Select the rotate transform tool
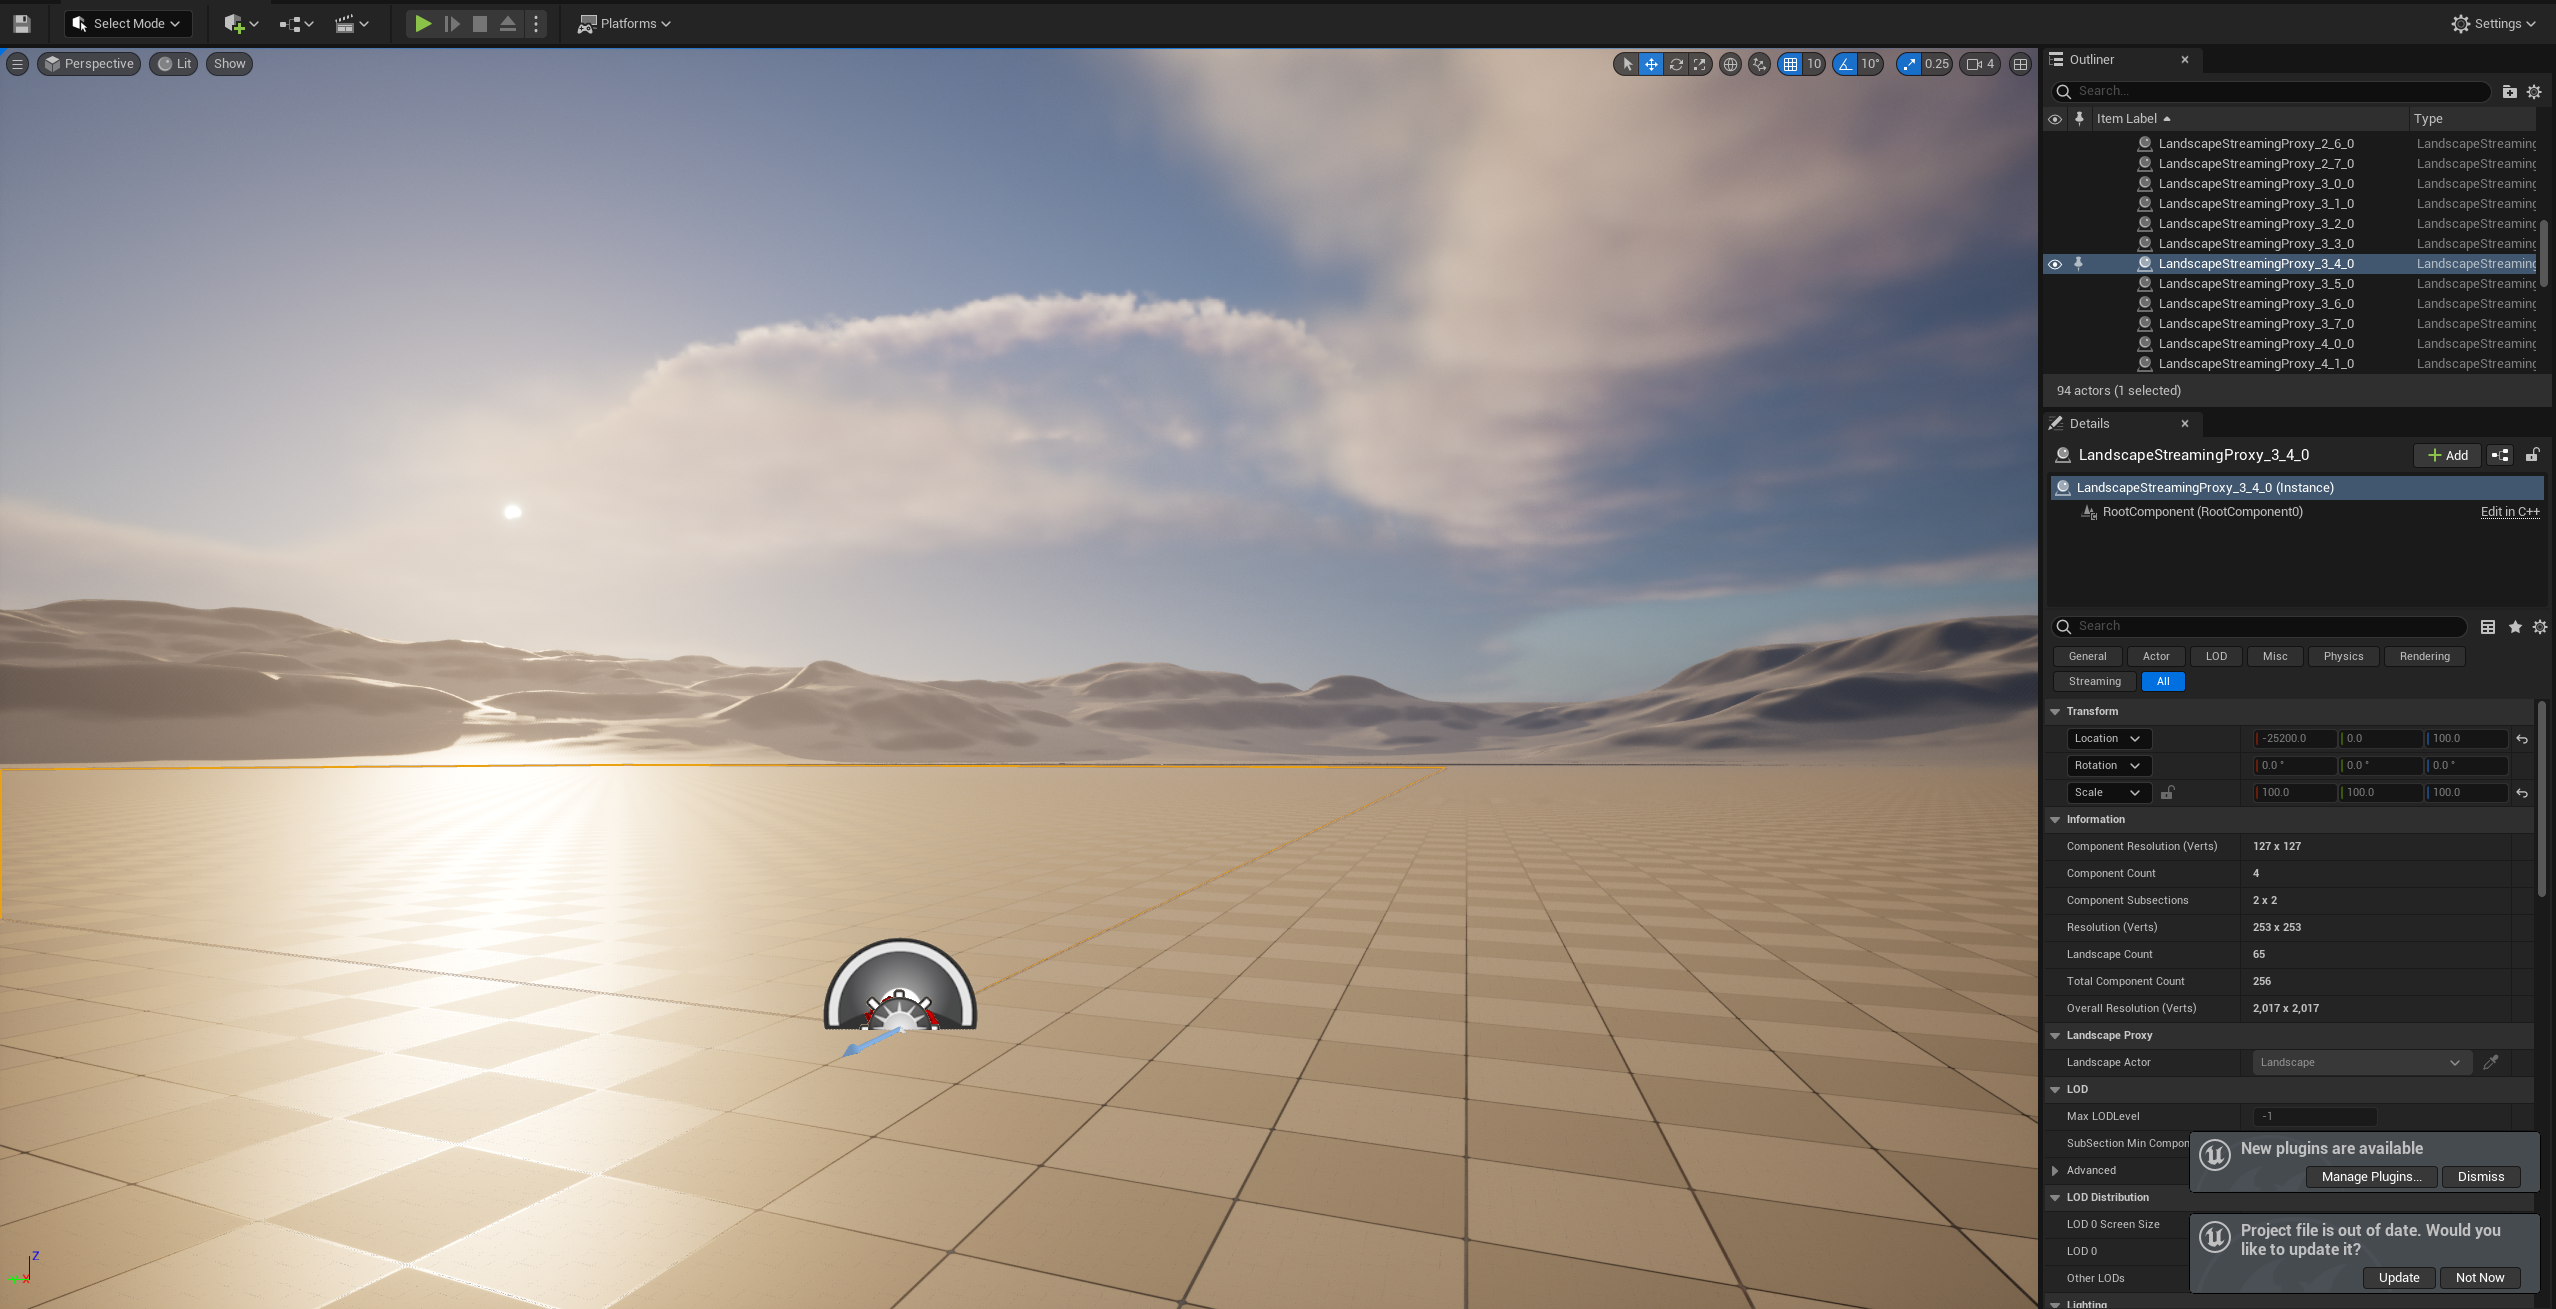 [1676, 64]
